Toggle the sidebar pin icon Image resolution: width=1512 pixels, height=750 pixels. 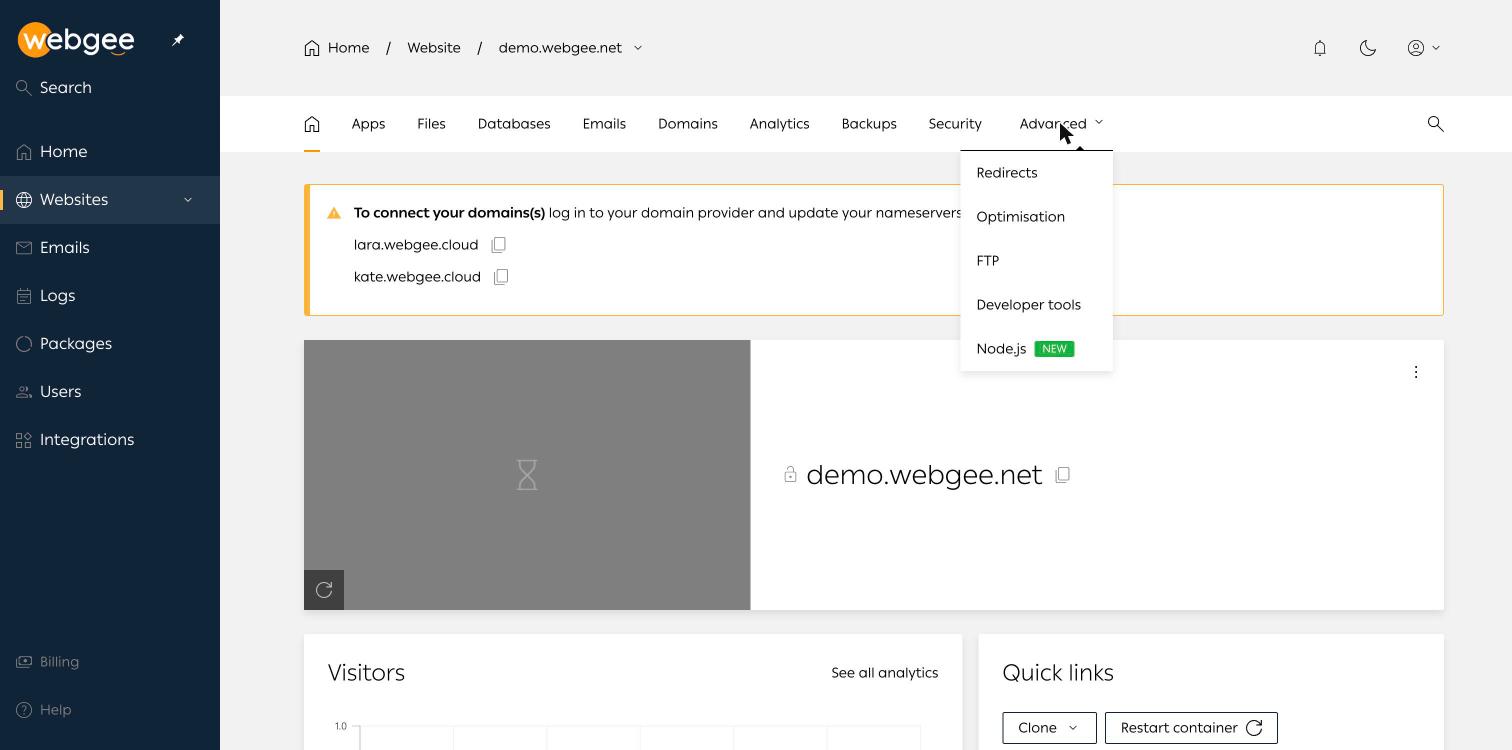[178, 40]
